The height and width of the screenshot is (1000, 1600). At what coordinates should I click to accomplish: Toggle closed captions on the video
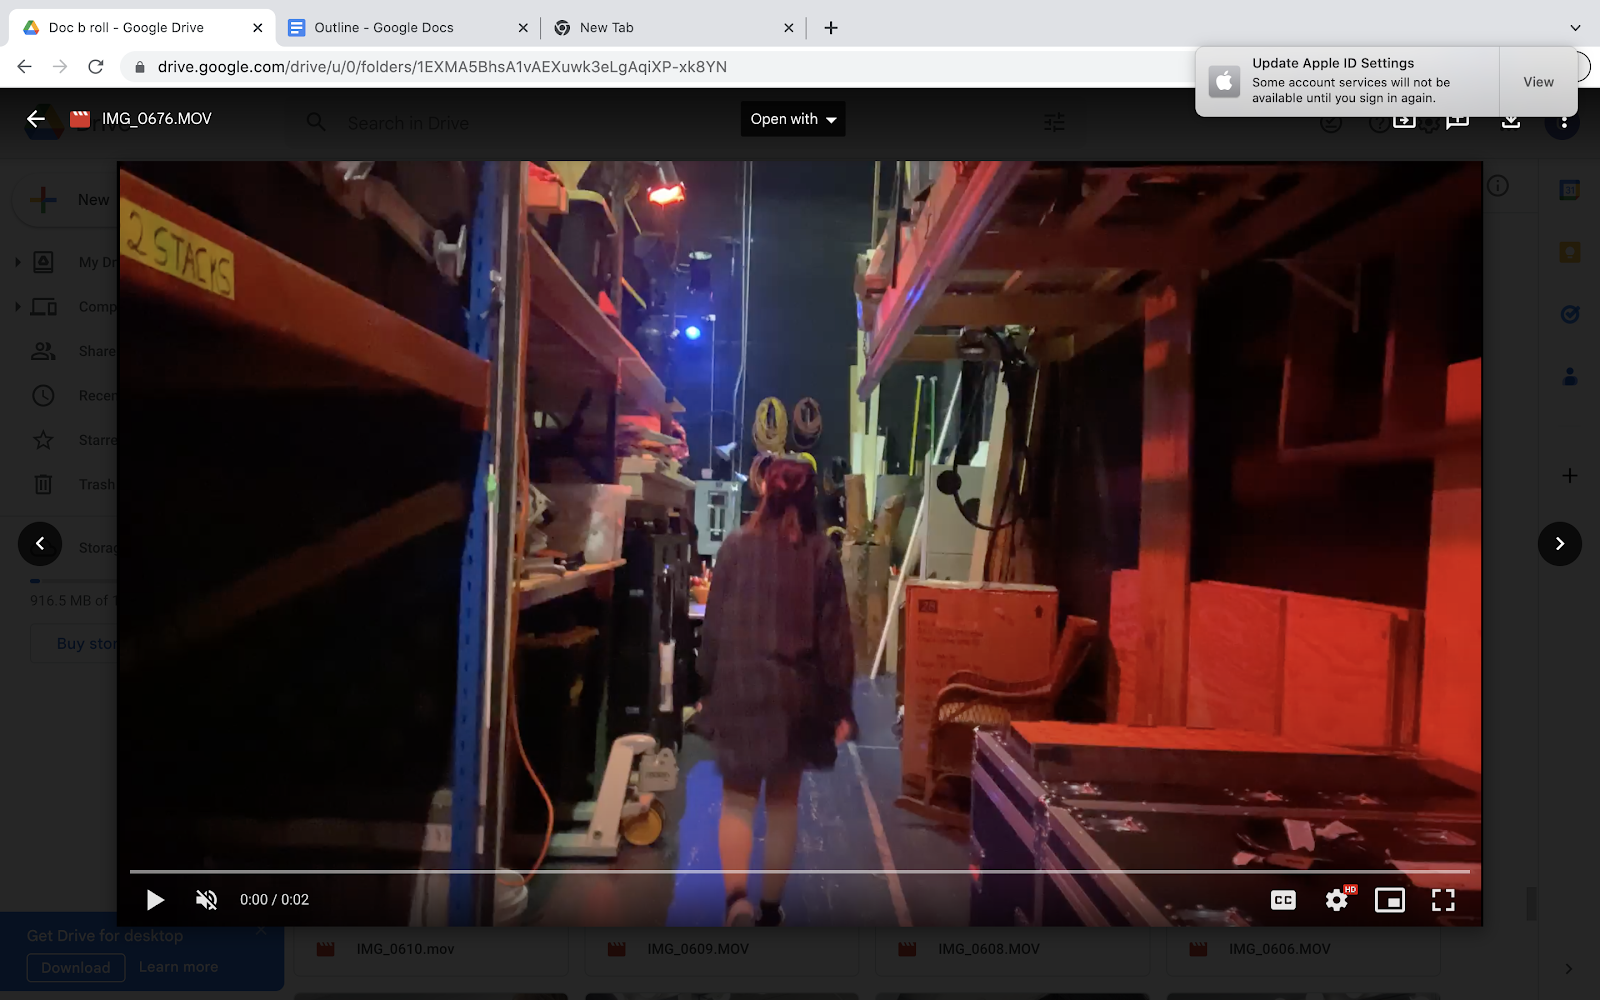coord(1283,900)
